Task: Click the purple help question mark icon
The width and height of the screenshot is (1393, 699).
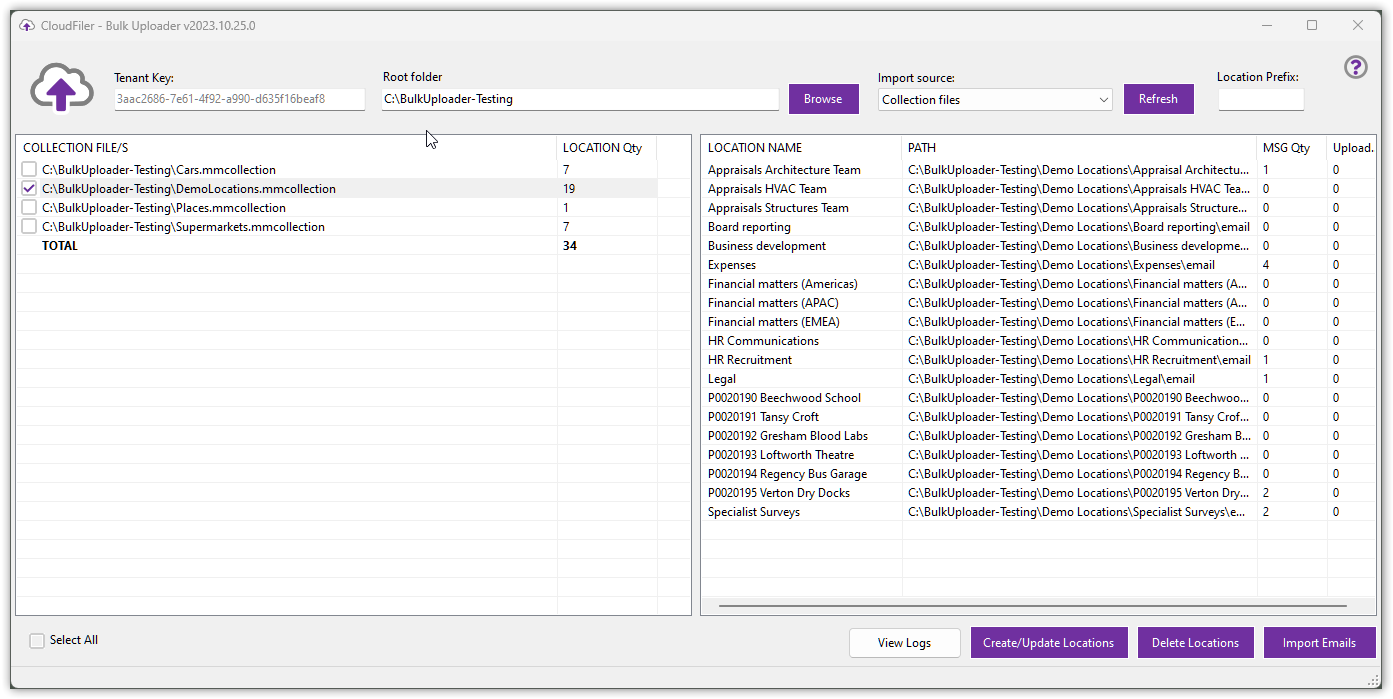Action: point(1355,67)
